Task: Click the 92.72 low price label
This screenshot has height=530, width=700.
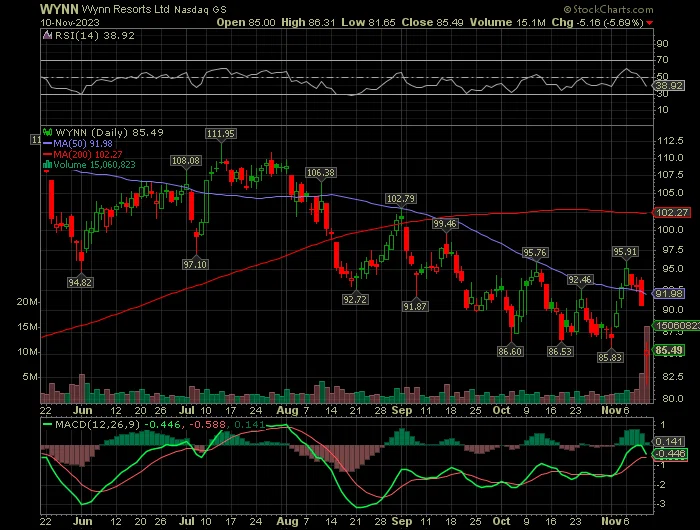Action: tap(355, 300)
